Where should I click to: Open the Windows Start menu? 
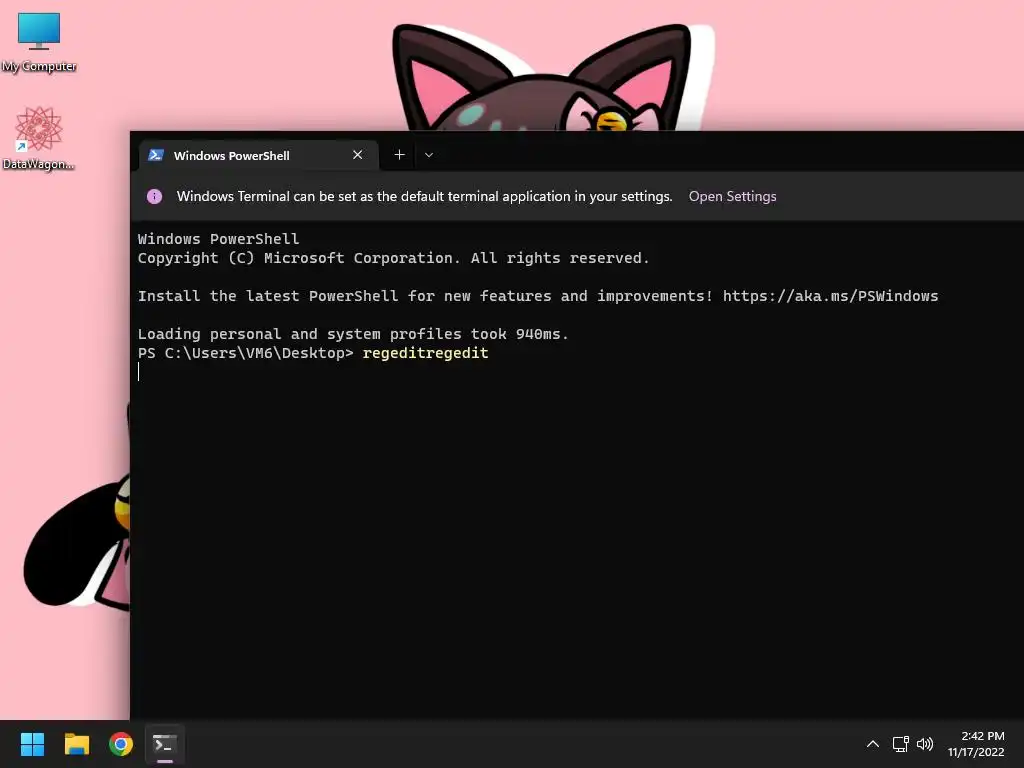pos(32,744)
